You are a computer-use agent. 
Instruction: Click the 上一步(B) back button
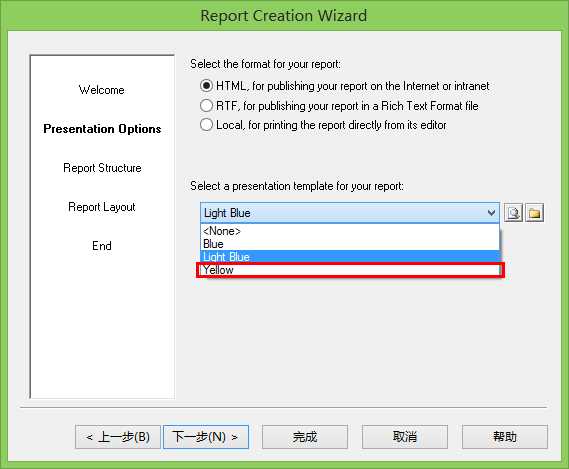[x=118, y=437]
